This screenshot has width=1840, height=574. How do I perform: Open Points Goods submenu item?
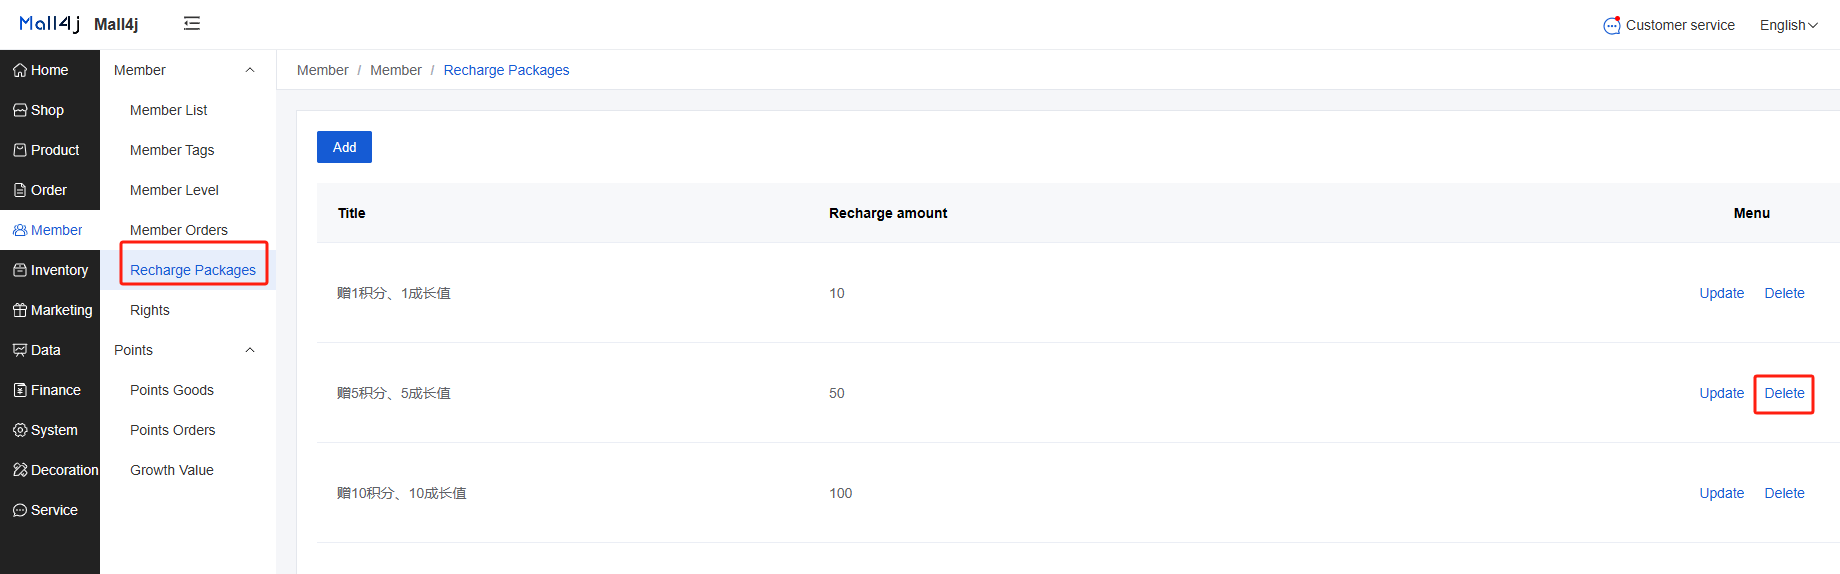coord(172,390)
